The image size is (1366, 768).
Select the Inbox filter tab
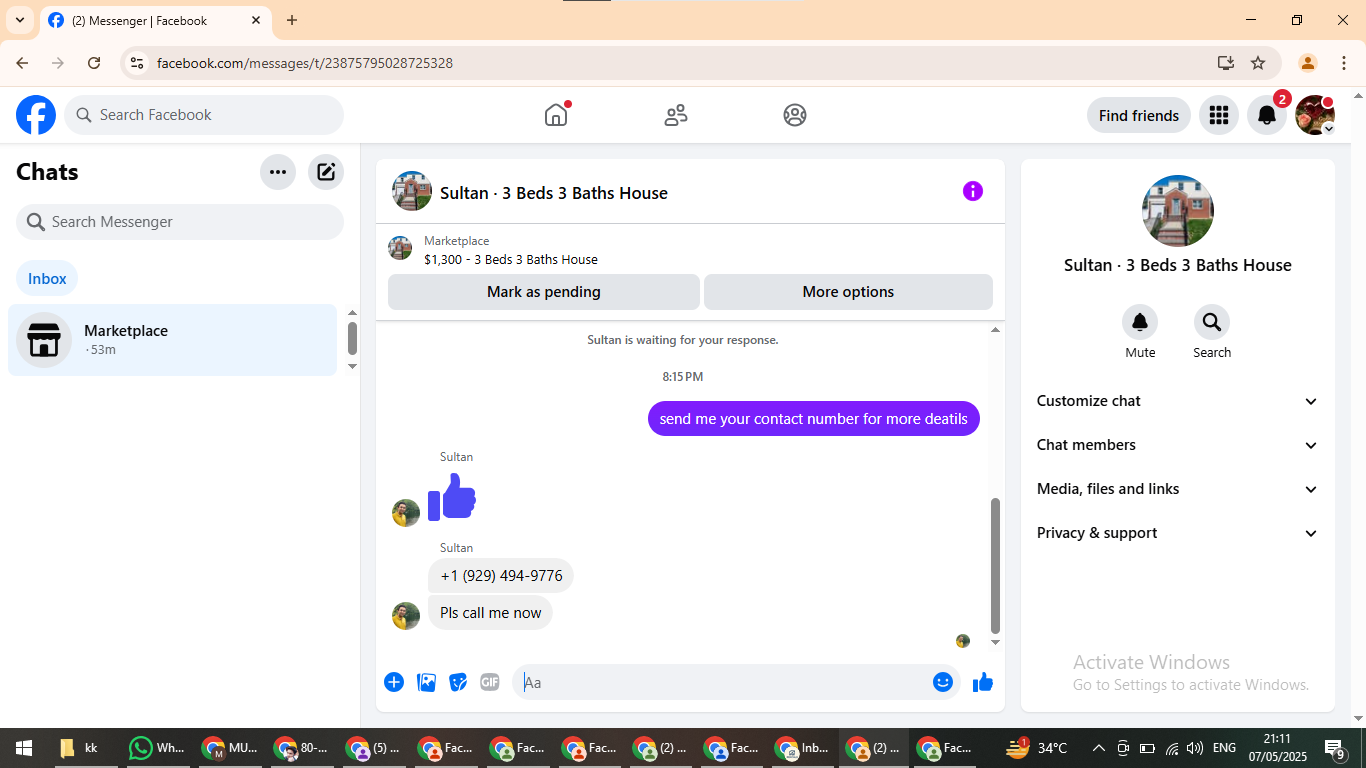tap(47, 279)
